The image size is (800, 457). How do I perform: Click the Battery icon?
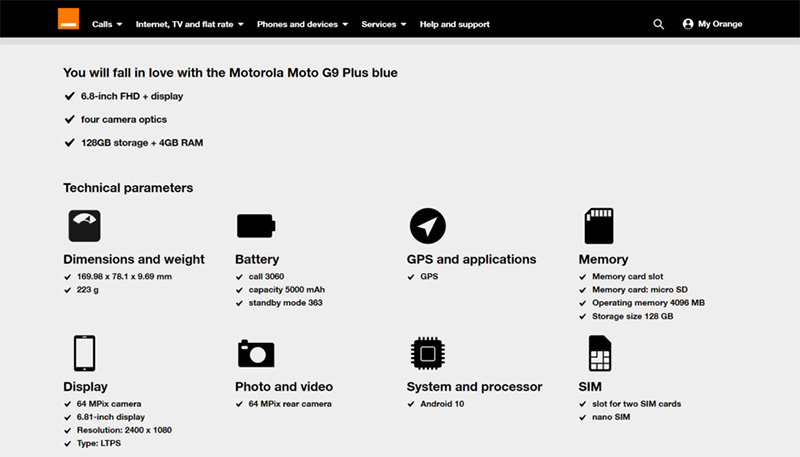tap(255, 225)
